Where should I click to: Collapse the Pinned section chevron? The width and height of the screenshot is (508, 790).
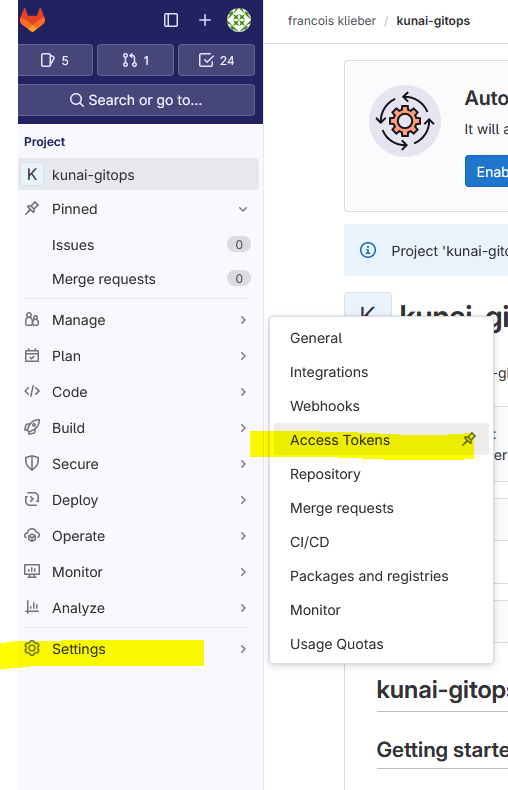coord(243,209)
